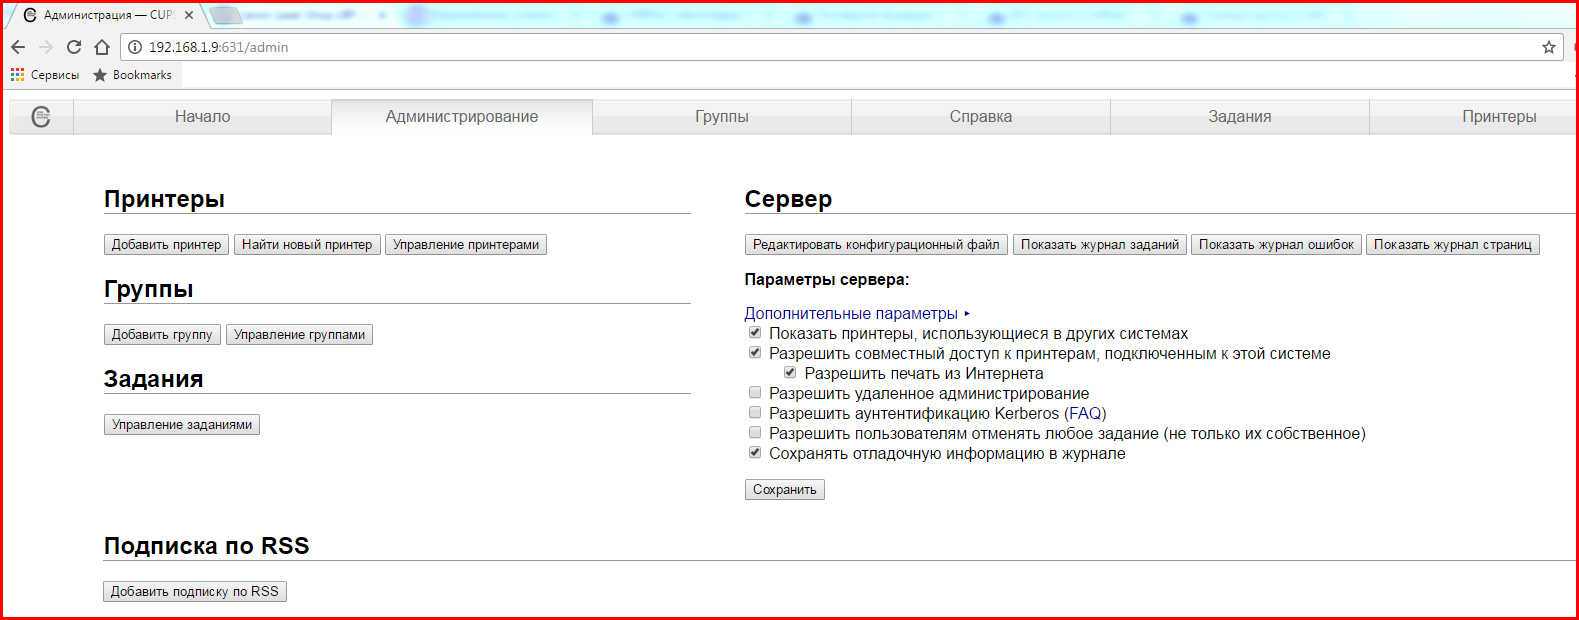Disable Показать принтеры, использующиеся в других системах
Image resolution: width=1579 pixels, height=620 pixels.
(x=755, y=333)
